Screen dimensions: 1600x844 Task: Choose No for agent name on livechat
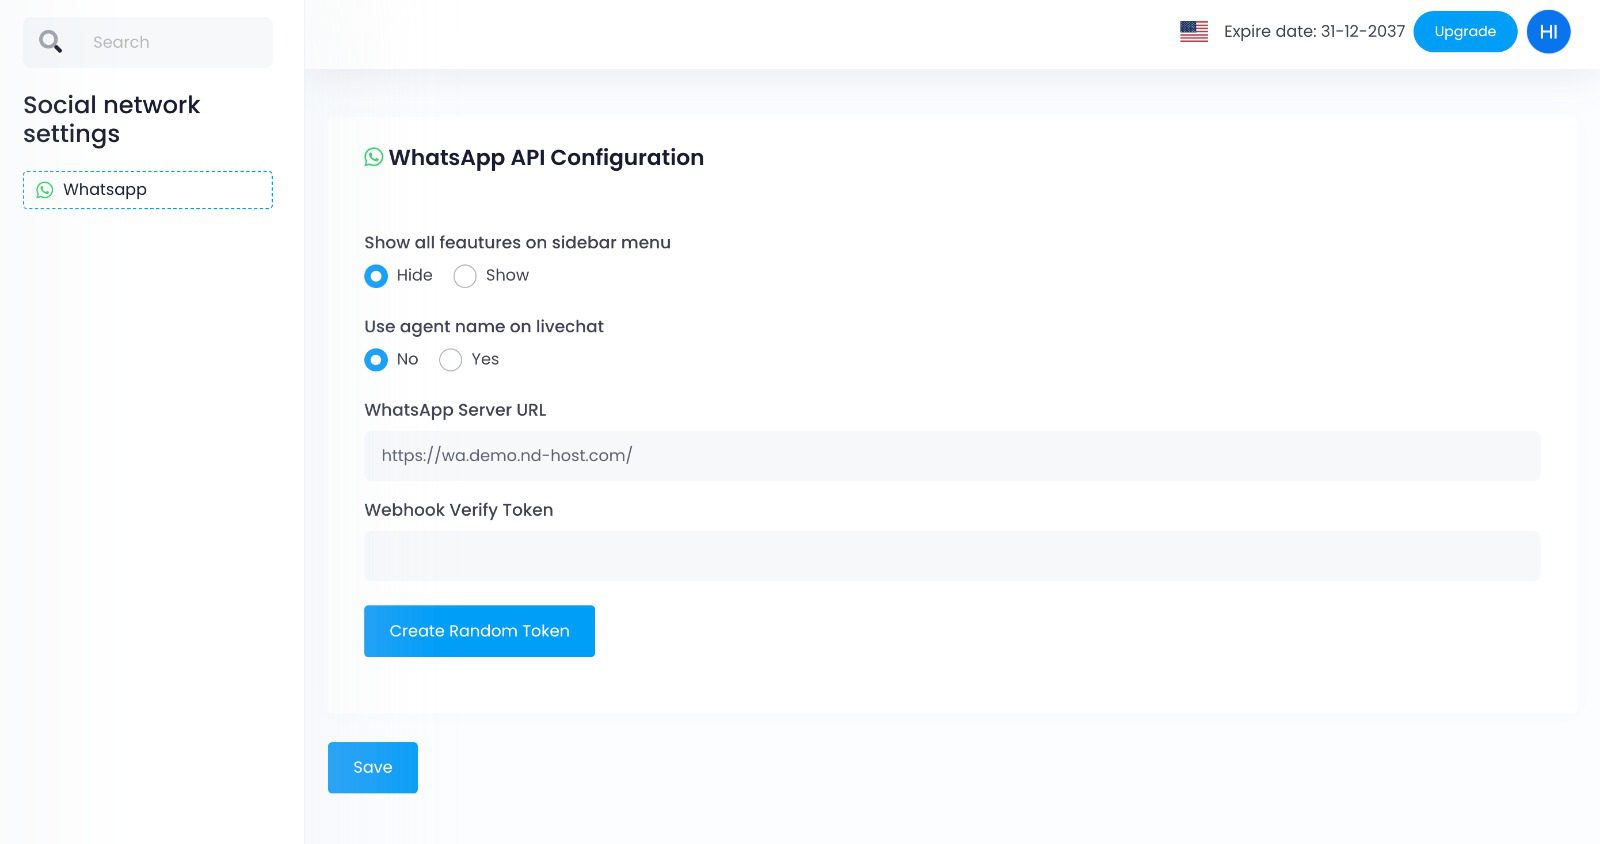[x=376, y=360]
